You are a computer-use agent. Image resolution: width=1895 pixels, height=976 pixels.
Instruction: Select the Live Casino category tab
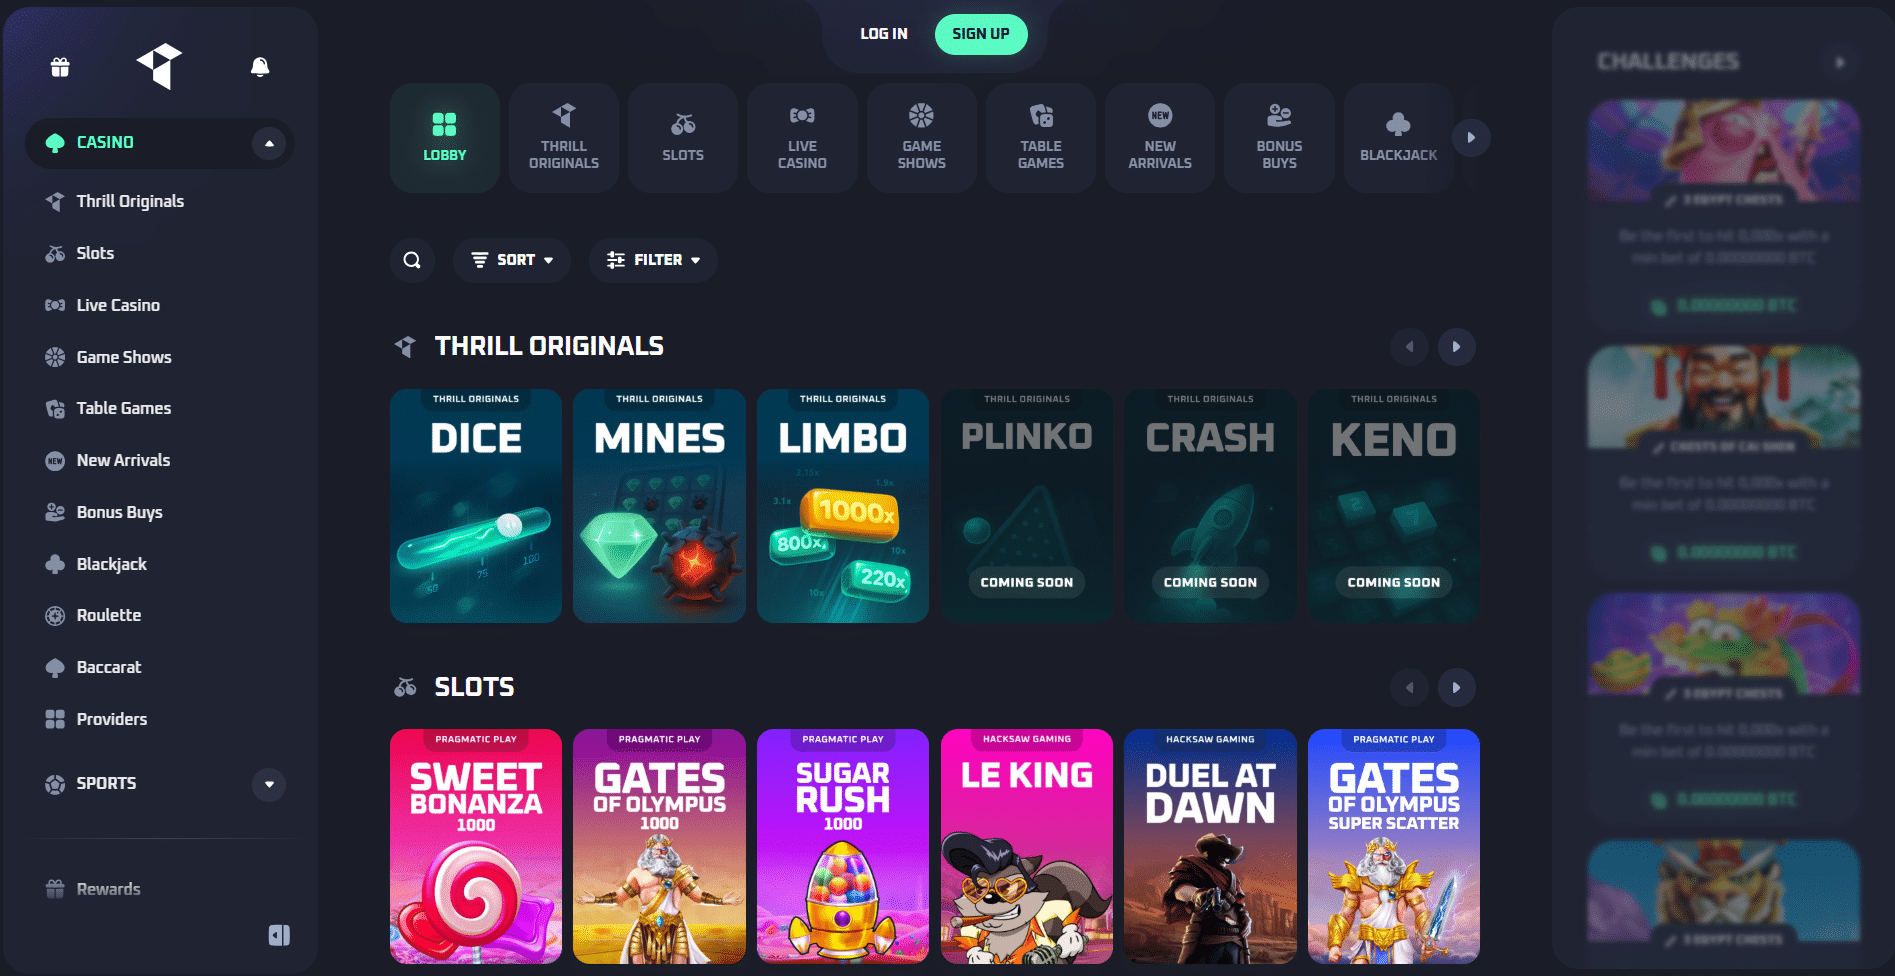tap(802, 138)
